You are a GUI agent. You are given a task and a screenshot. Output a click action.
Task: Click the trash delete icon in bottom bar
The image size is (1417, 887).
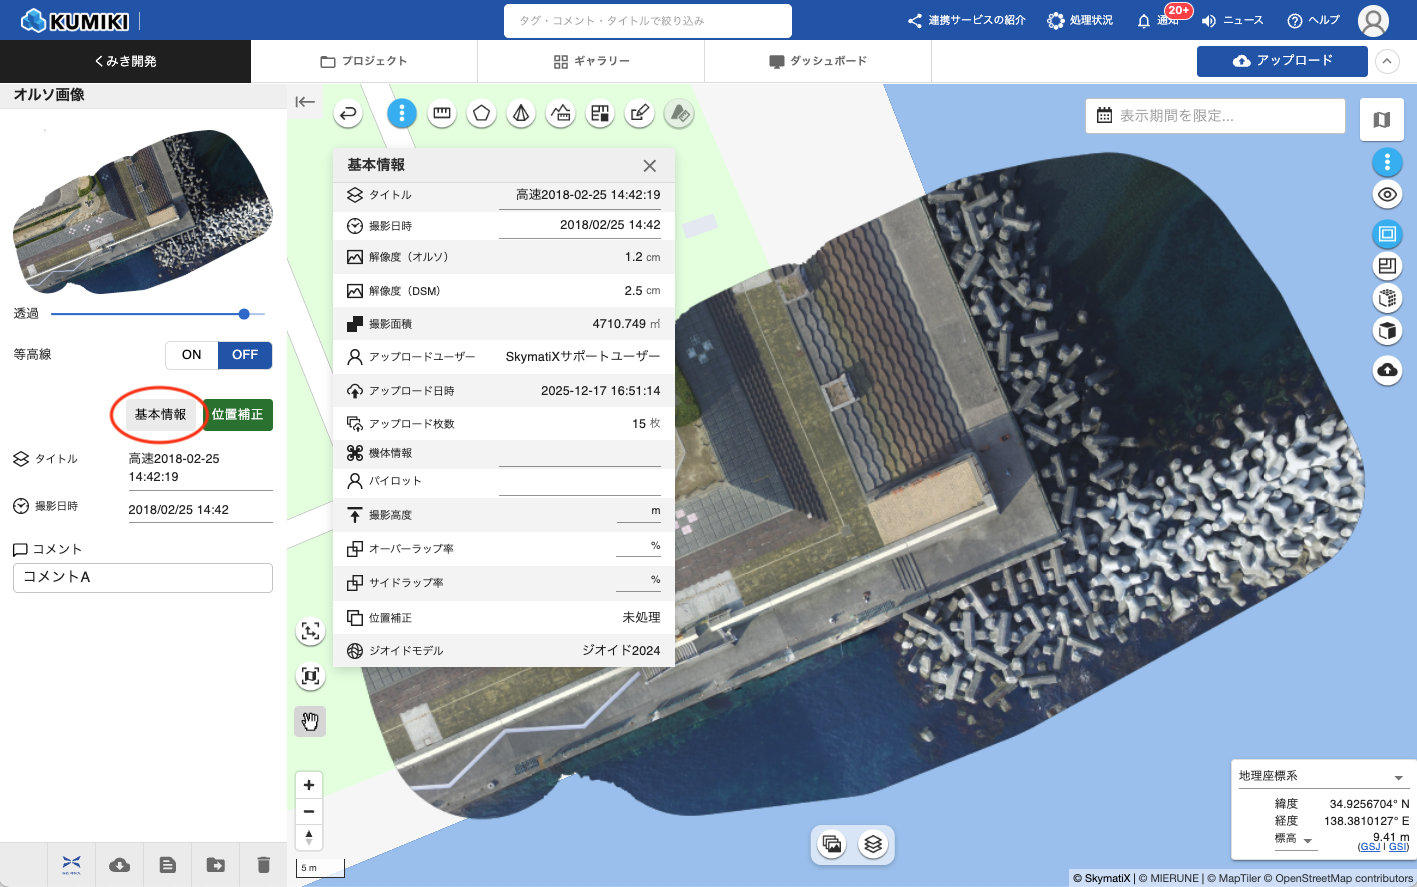click(263, 865)
